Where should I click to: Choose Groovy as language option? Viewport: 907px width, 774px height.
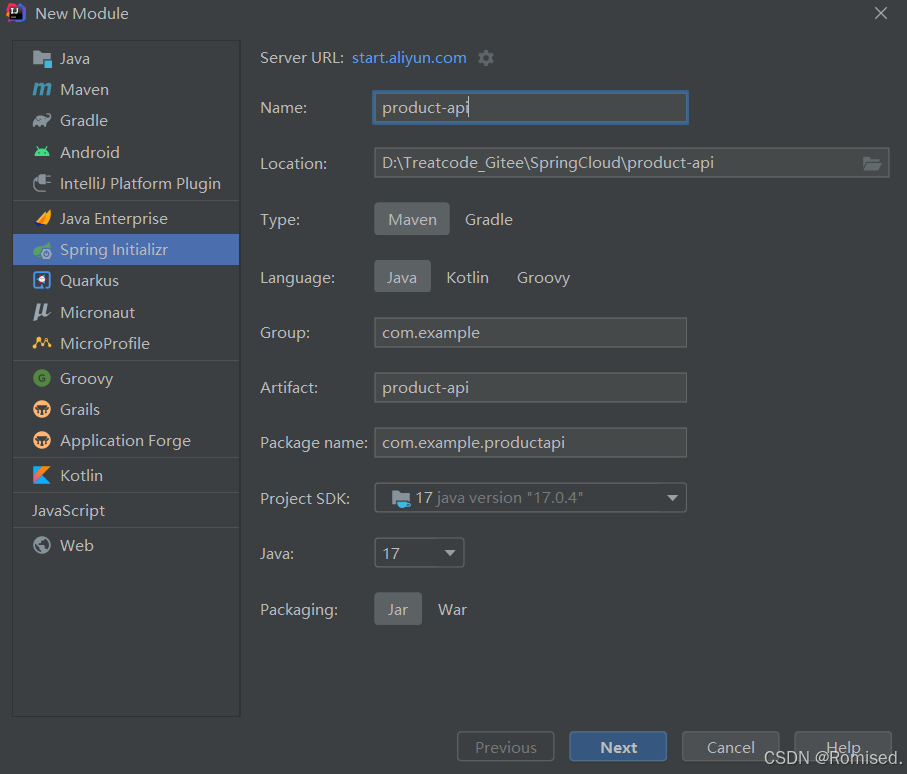[543, 277]
